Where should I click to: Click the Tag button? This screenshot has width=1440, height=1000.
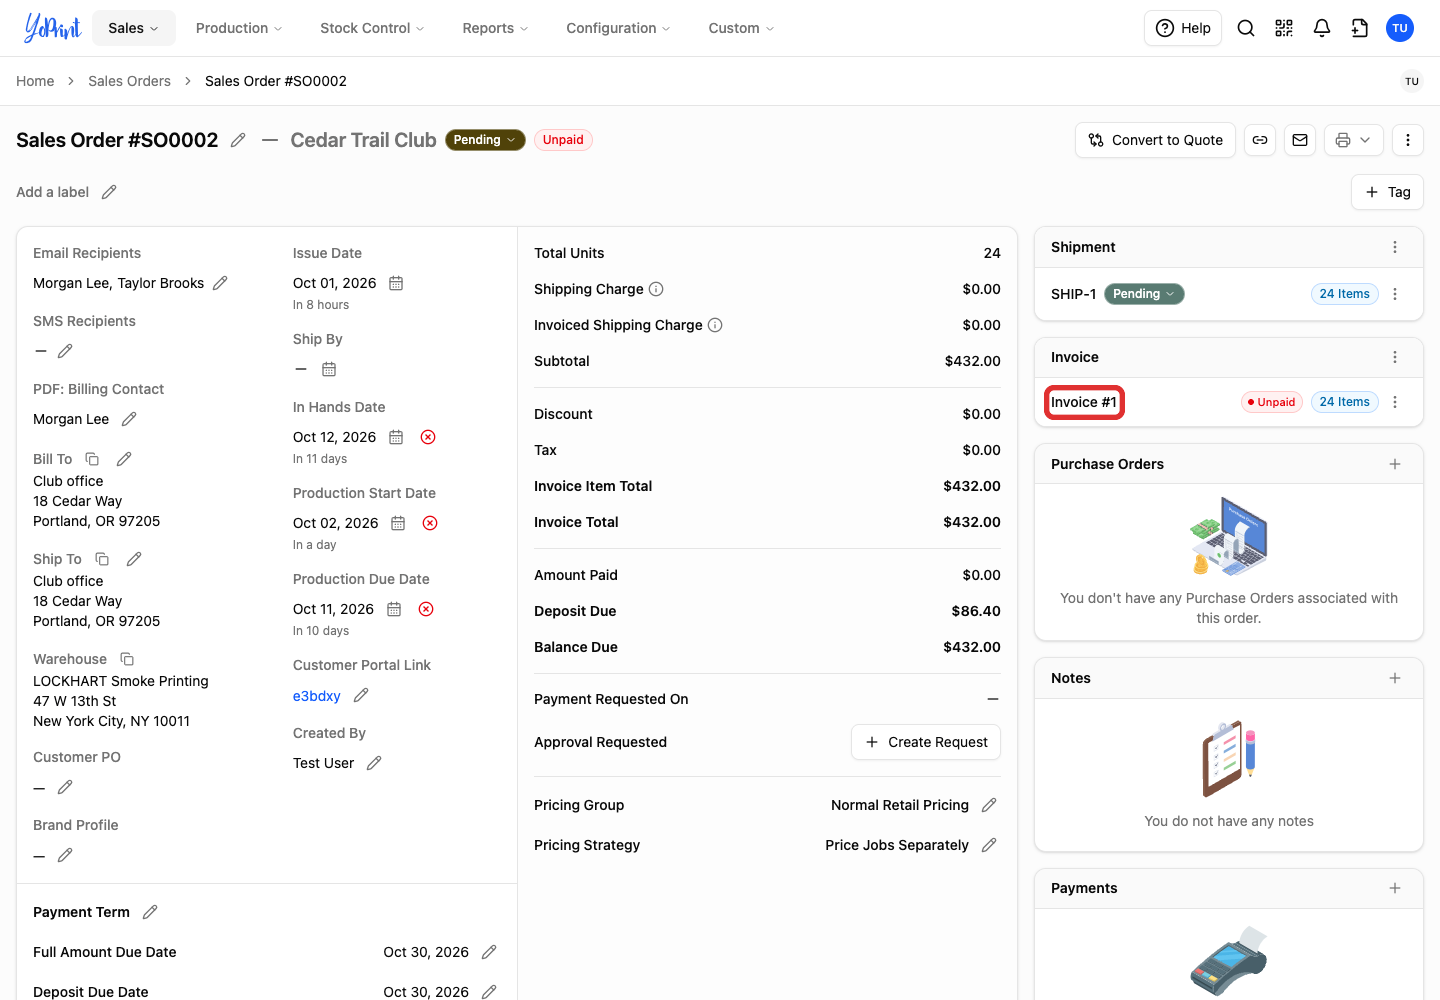[x=1387, y=192]
